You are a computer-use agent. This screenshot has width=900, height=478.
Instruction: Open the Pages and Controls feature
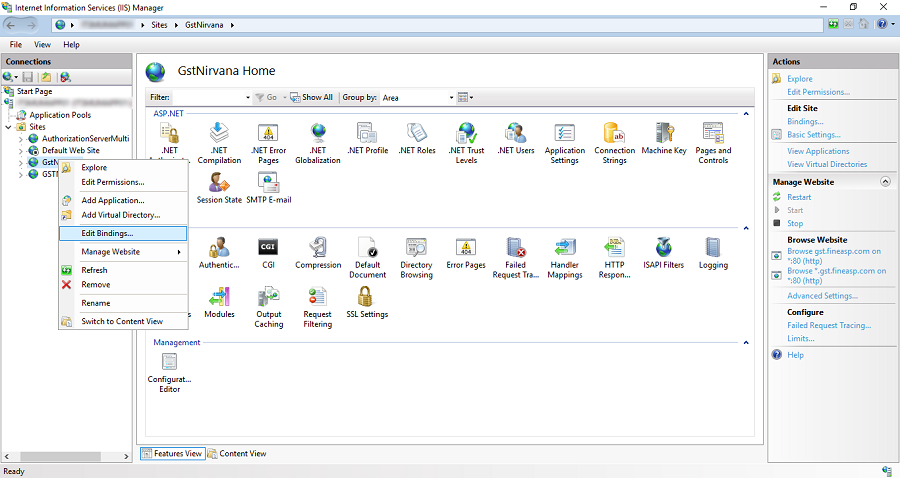point(713,143)
